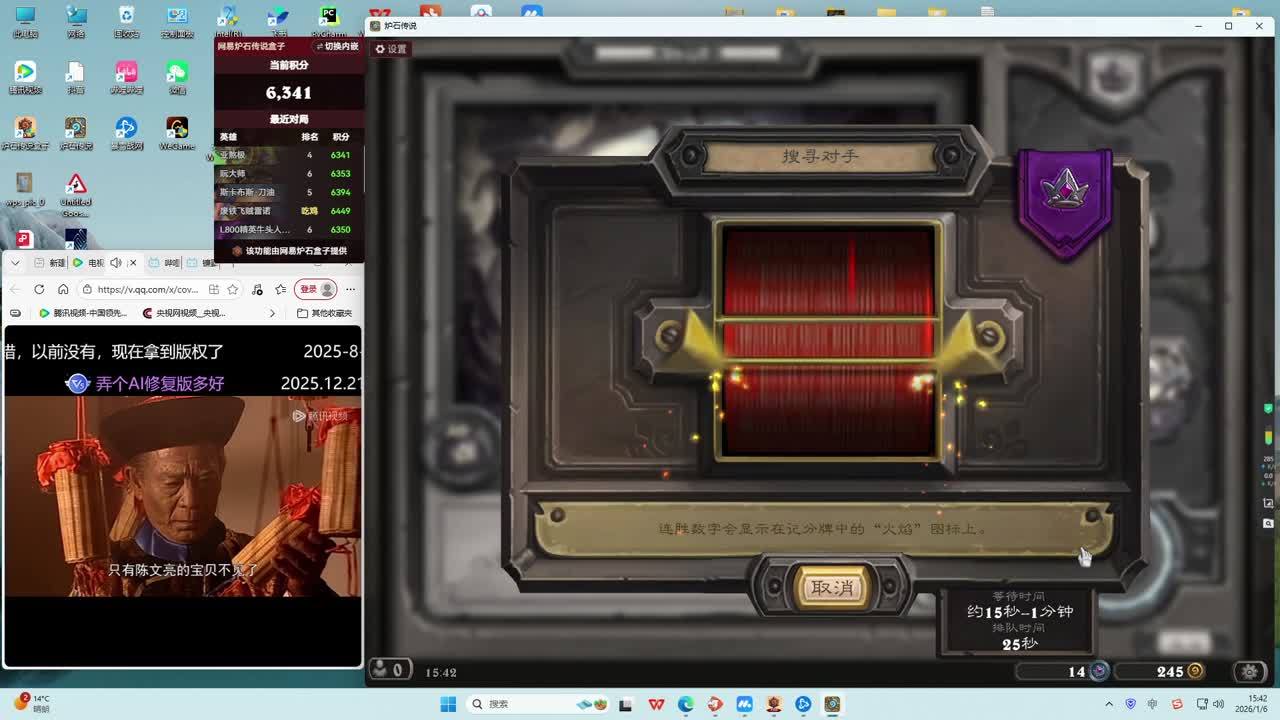Expand the browser tab search chevron
This screenshot has width=1280, height=720.
pyautogui.click(x=17, y=263)
